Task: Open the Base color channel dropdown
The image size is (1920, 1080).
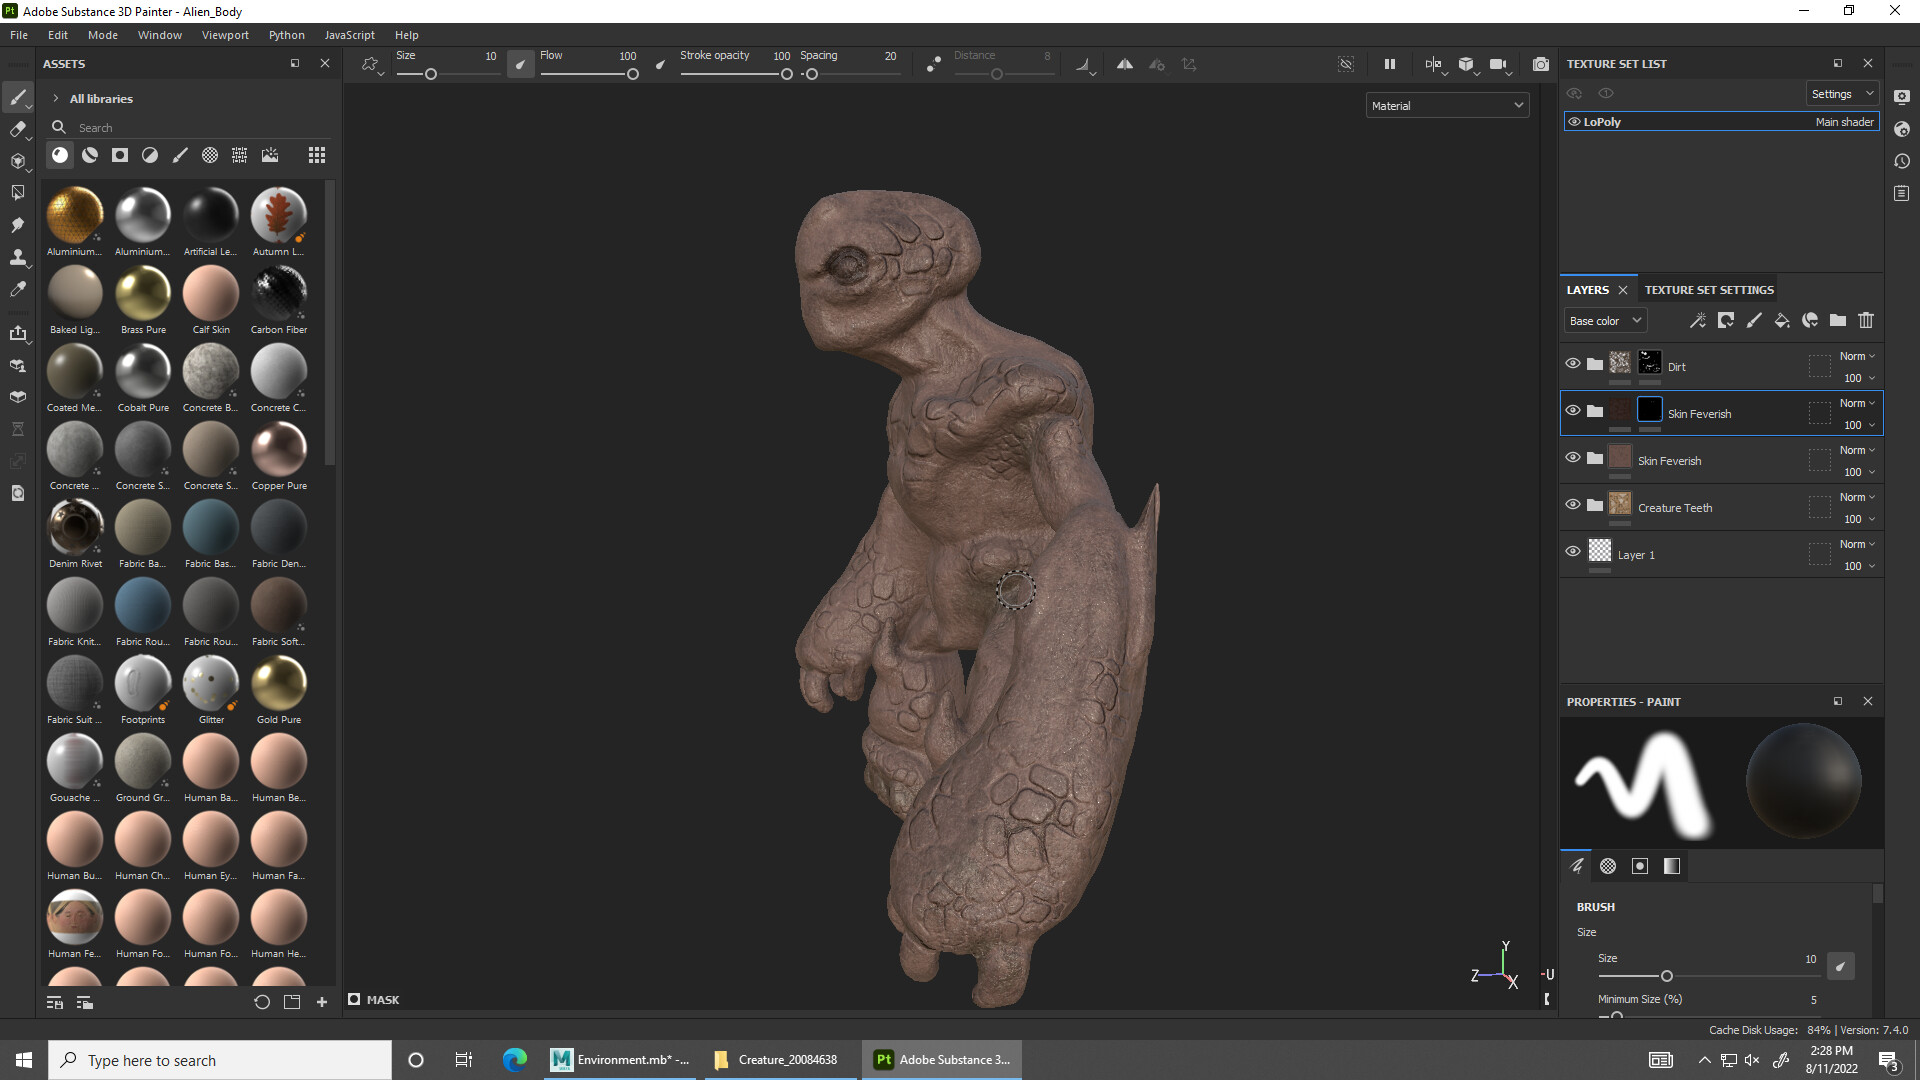Action: pos(1605,320)
